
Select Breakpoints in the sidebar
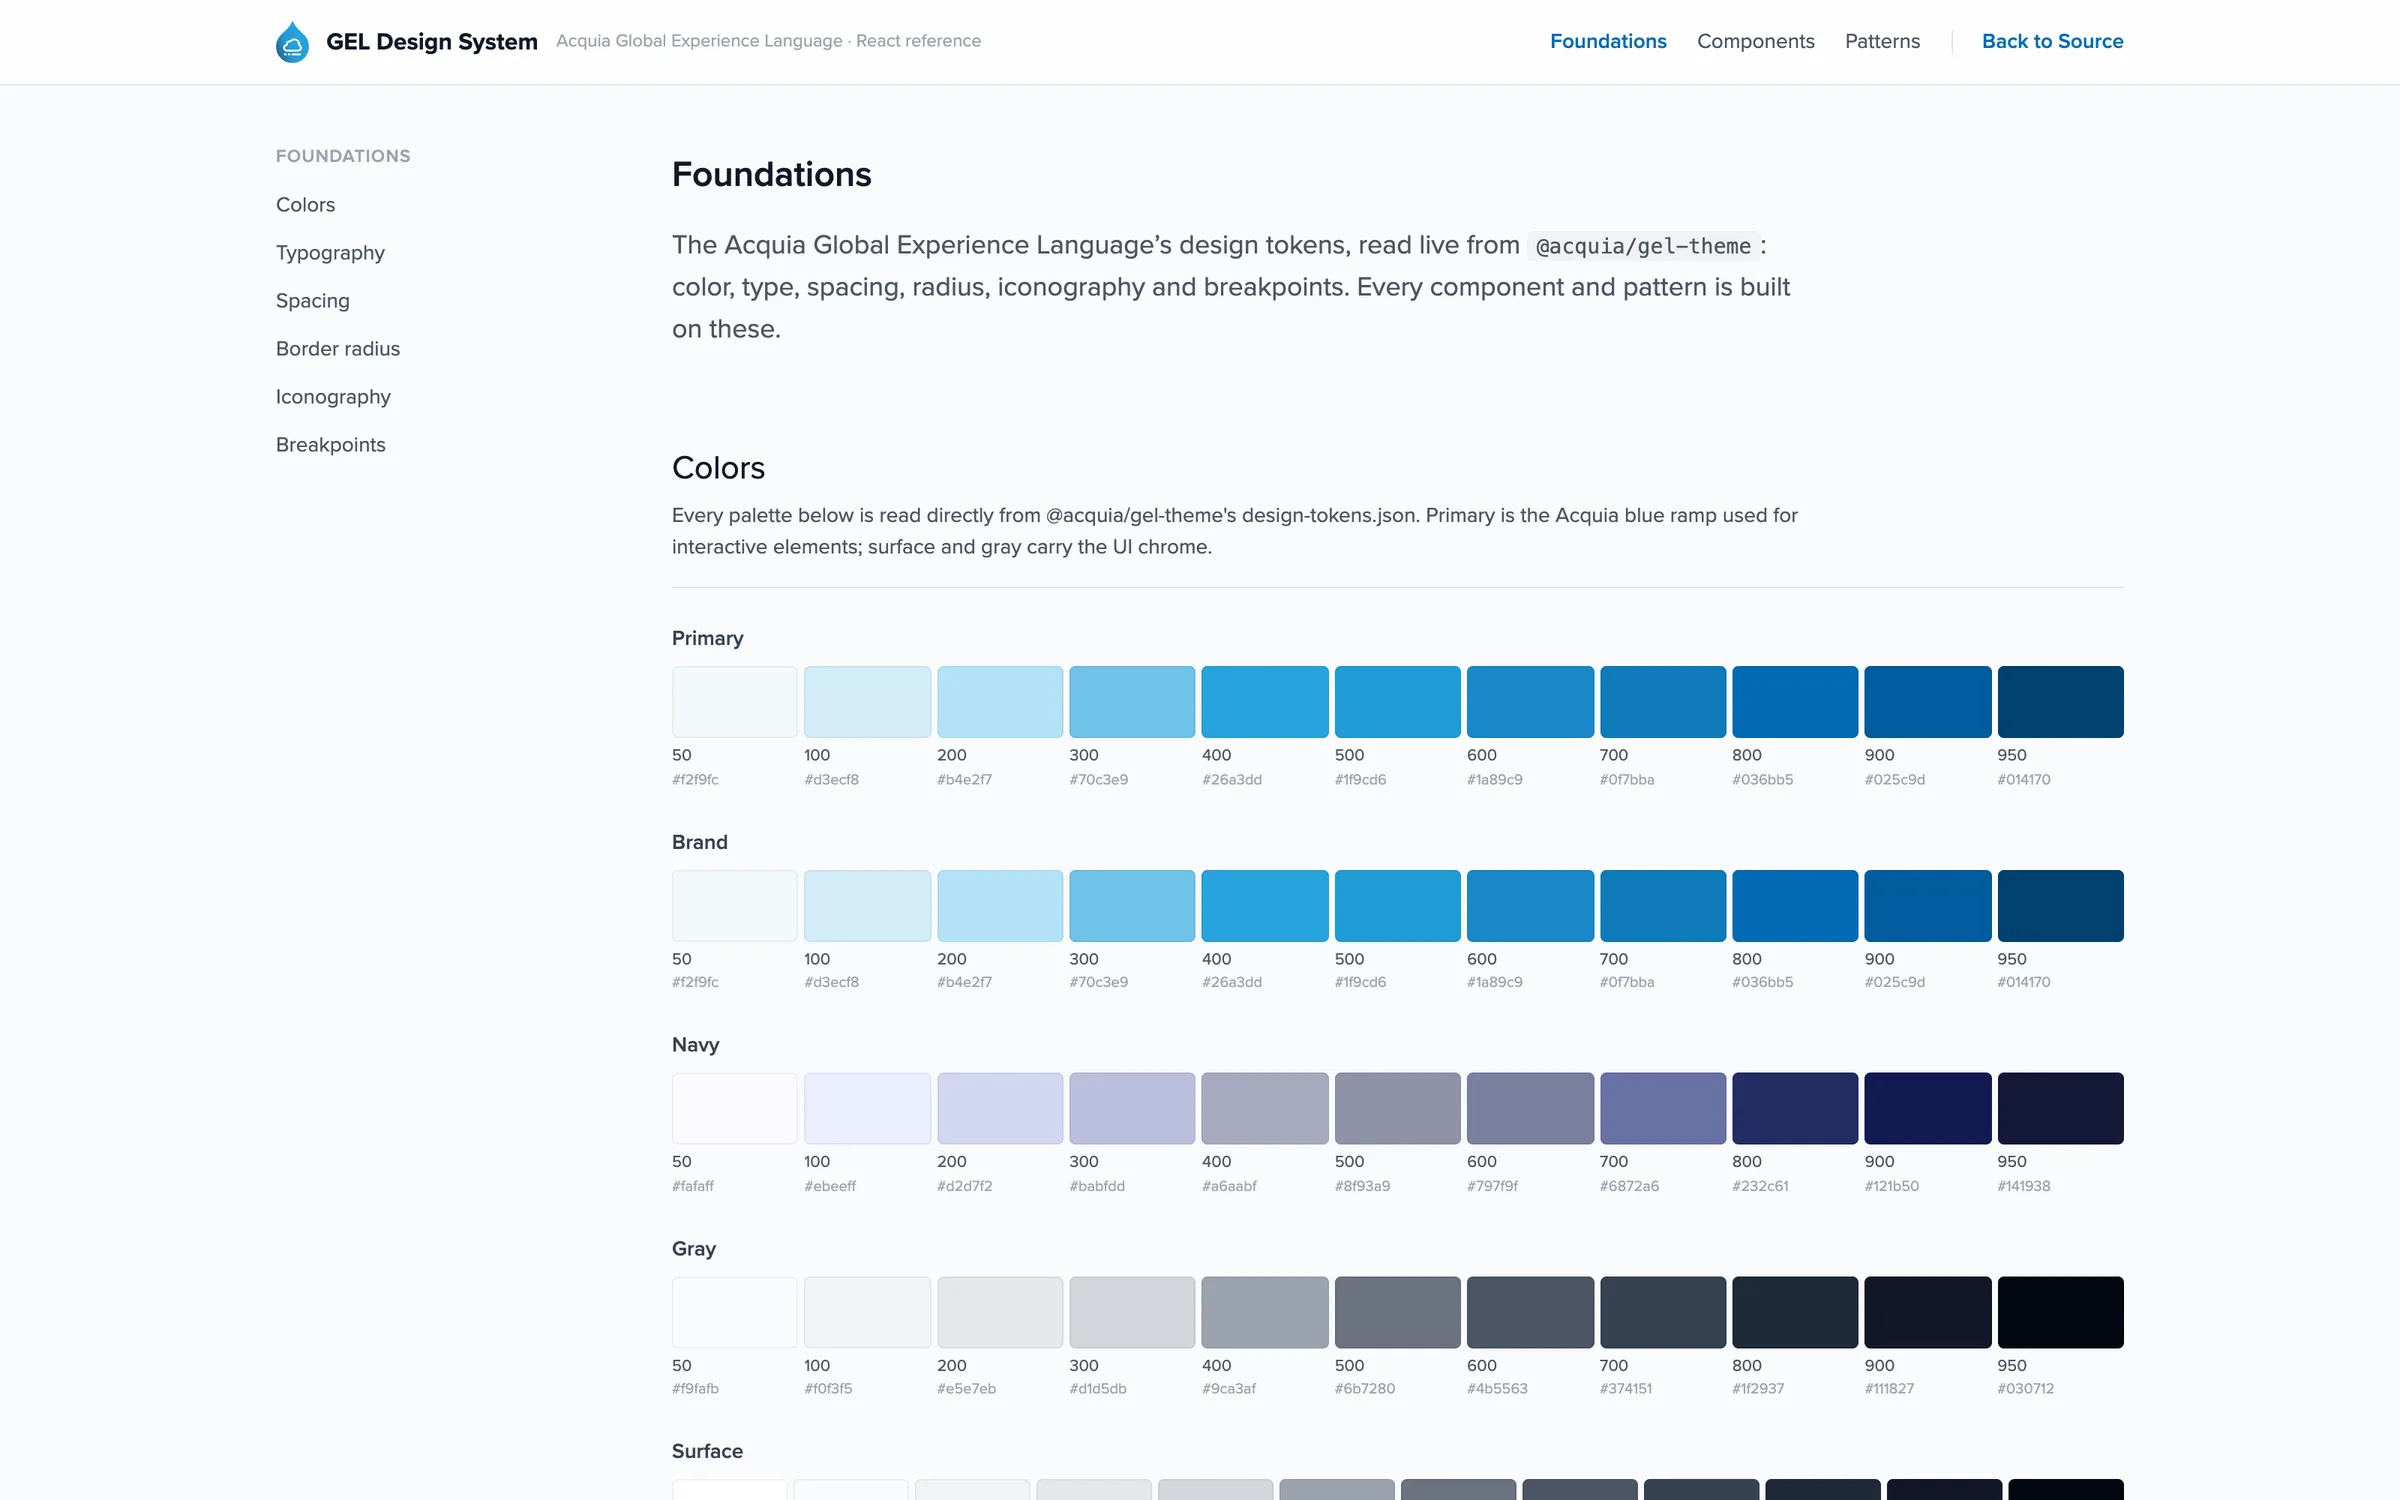330,444
